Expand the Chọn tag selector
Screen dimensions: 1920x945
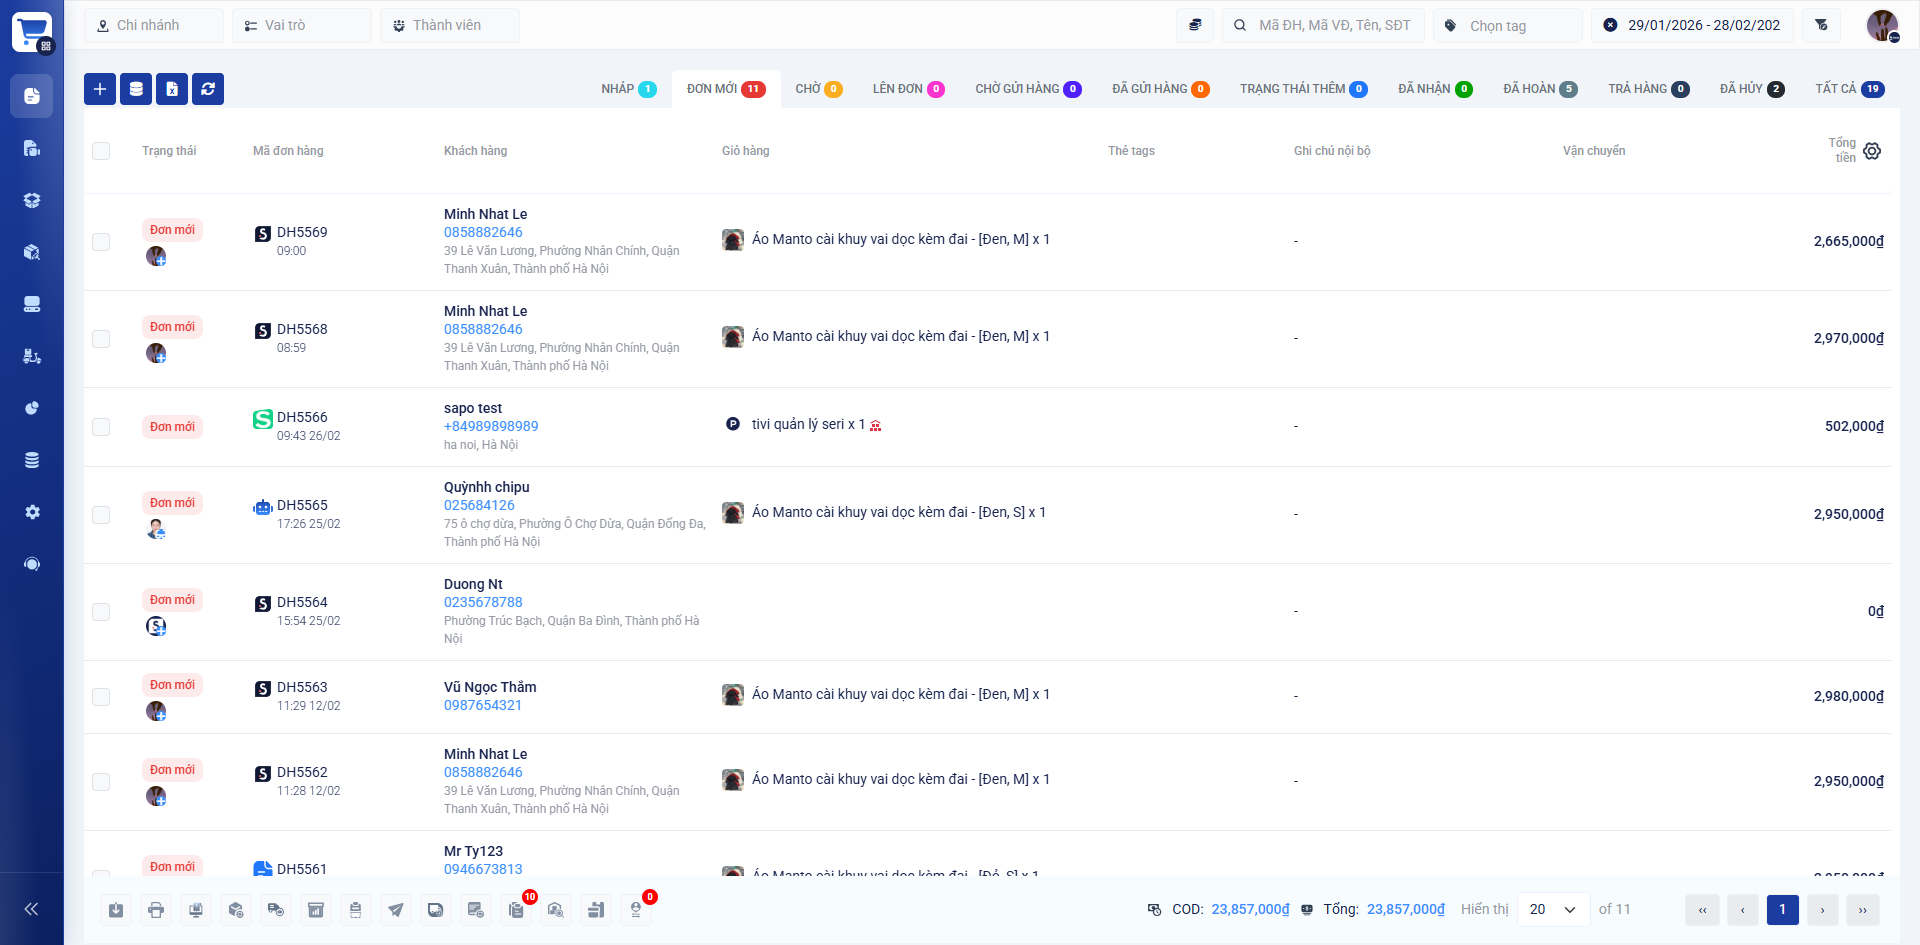(1508, 26)
